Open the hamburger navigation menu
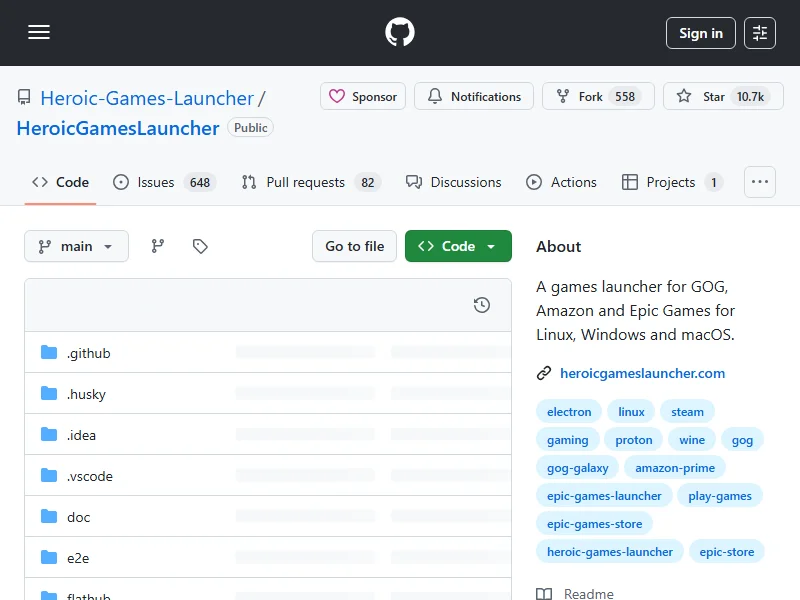800x600 pixels. click(39, 33)
